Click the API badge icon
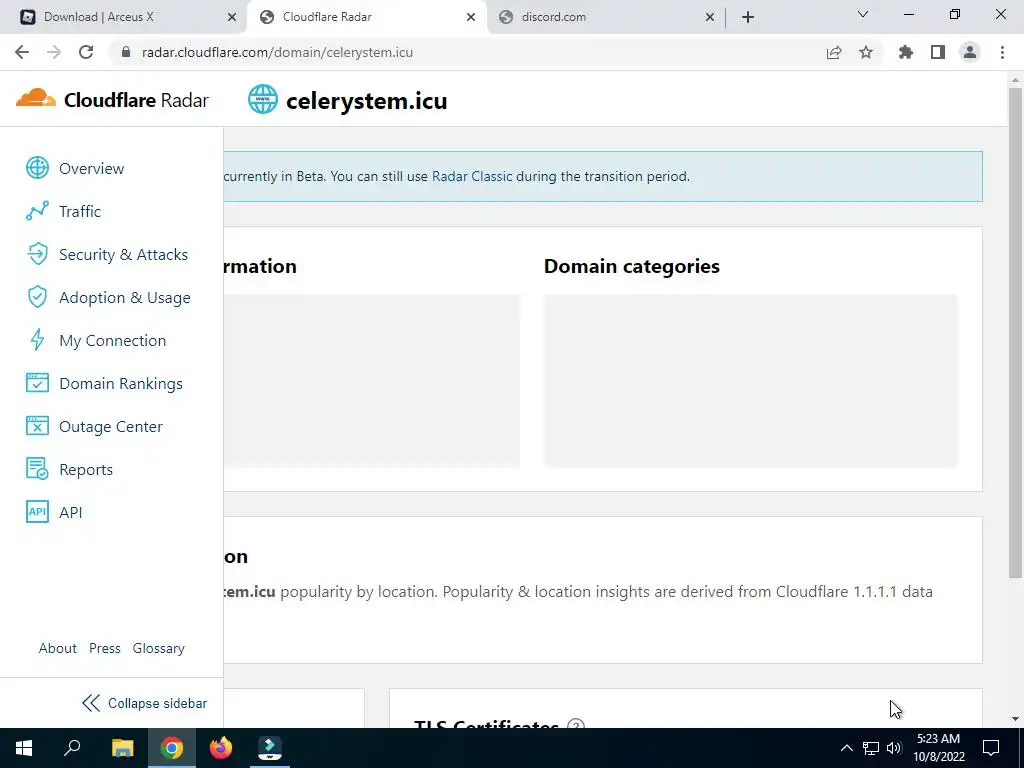The height and width of the screenshot is (768, 1024). point(37,512)
